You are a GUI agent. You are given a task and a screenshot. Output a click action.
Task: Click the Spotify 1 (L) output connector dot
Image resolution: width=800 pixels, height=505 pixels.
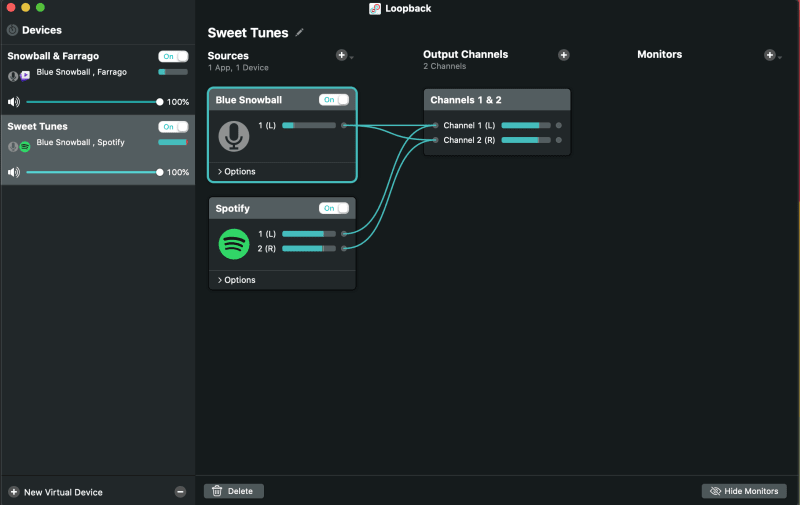[344, 234]
